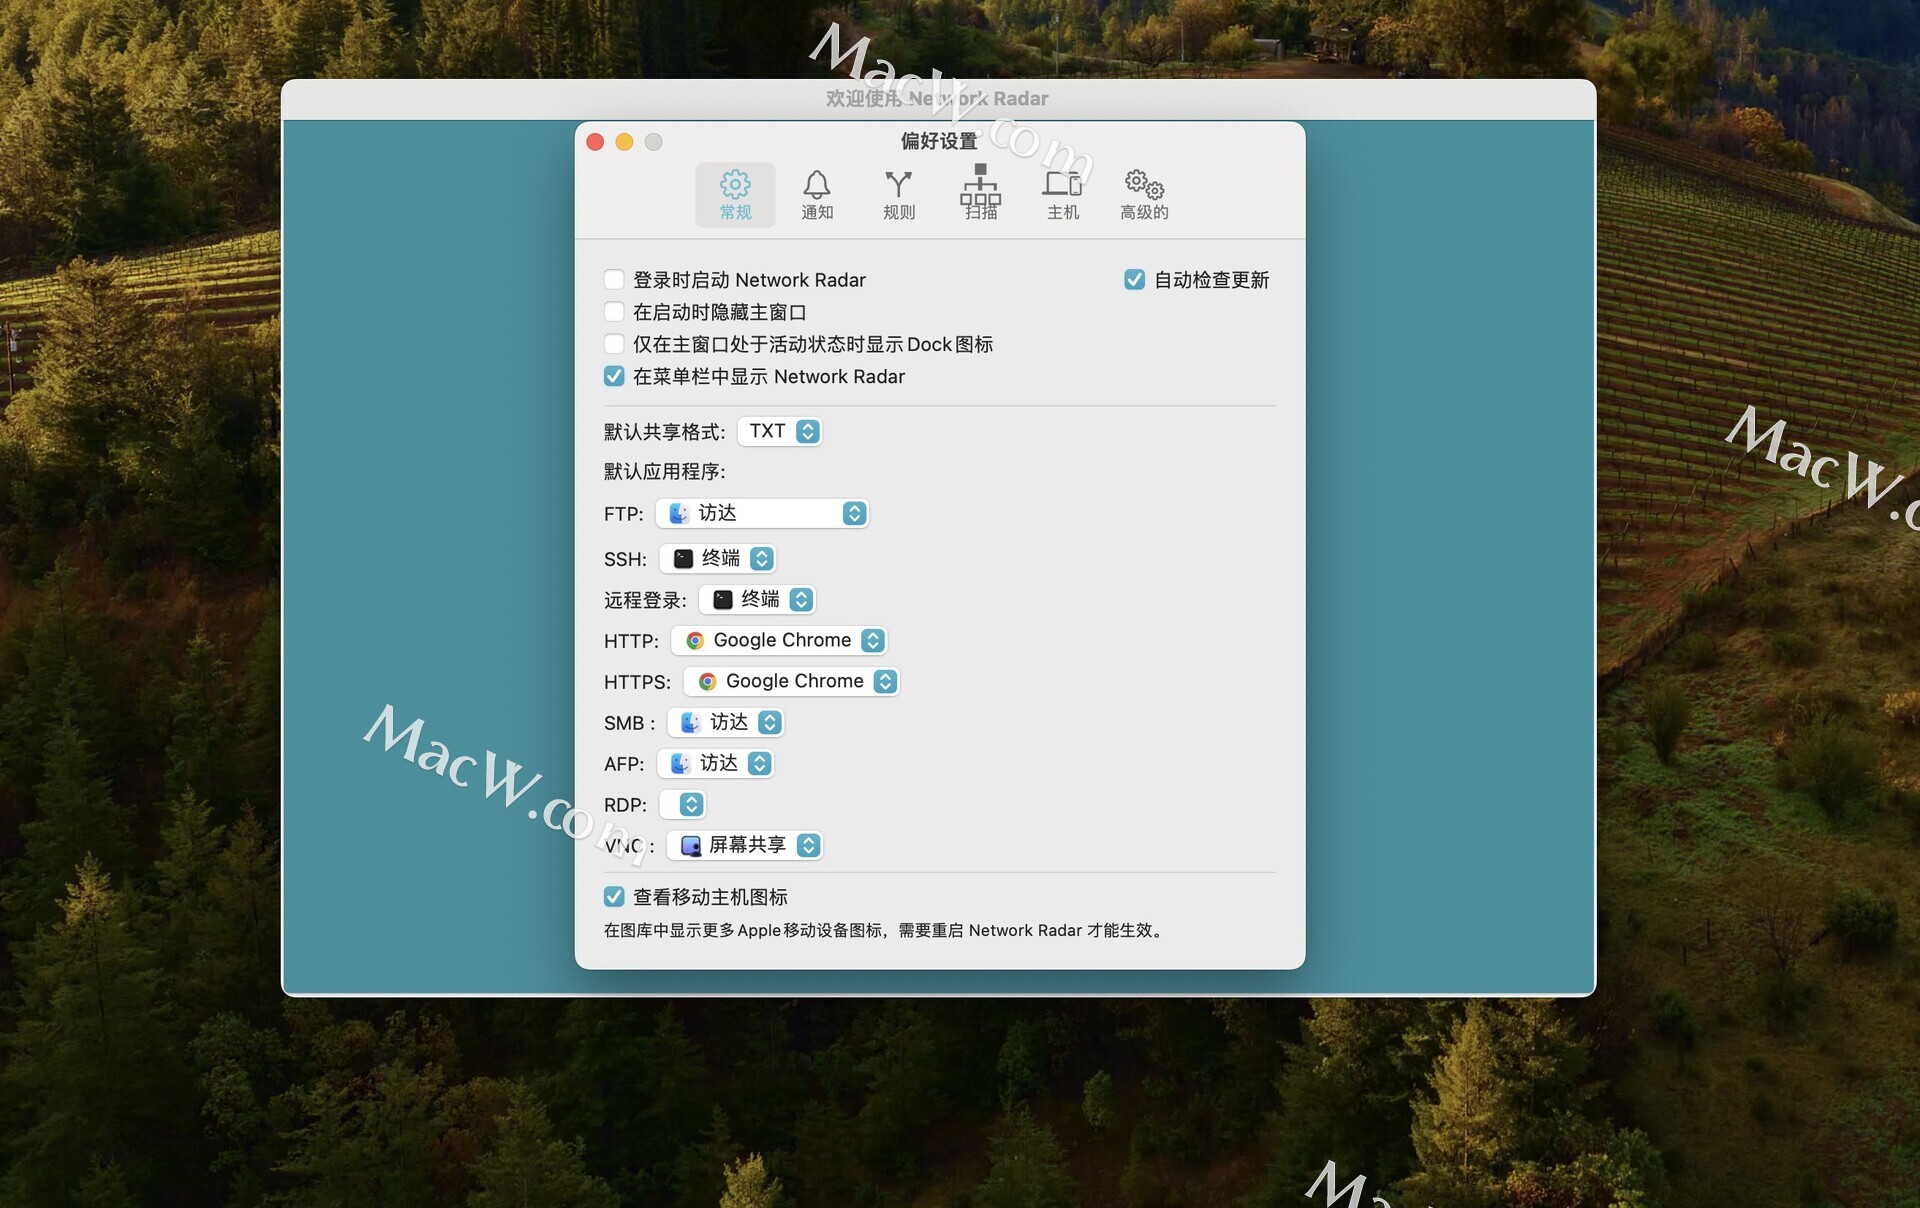
Task: Switch to the 扫描 scan tab
Action: click(x=981, y=193)
